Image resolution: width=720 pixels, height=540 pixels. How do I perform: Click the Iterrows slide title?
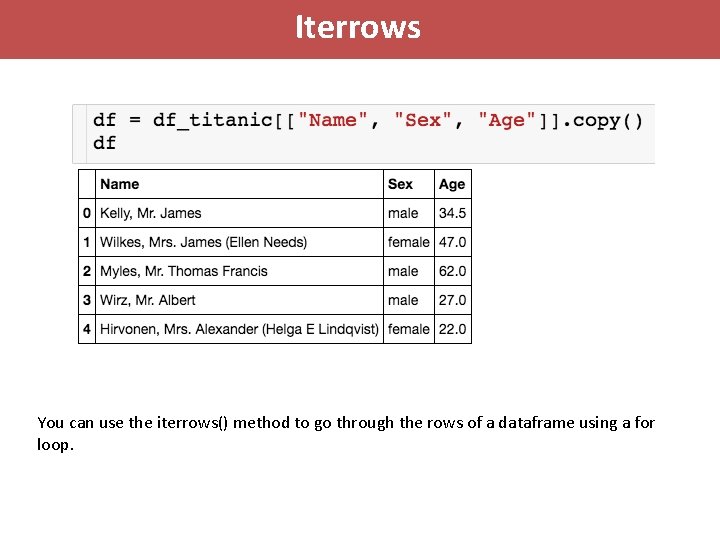[358, 27]
